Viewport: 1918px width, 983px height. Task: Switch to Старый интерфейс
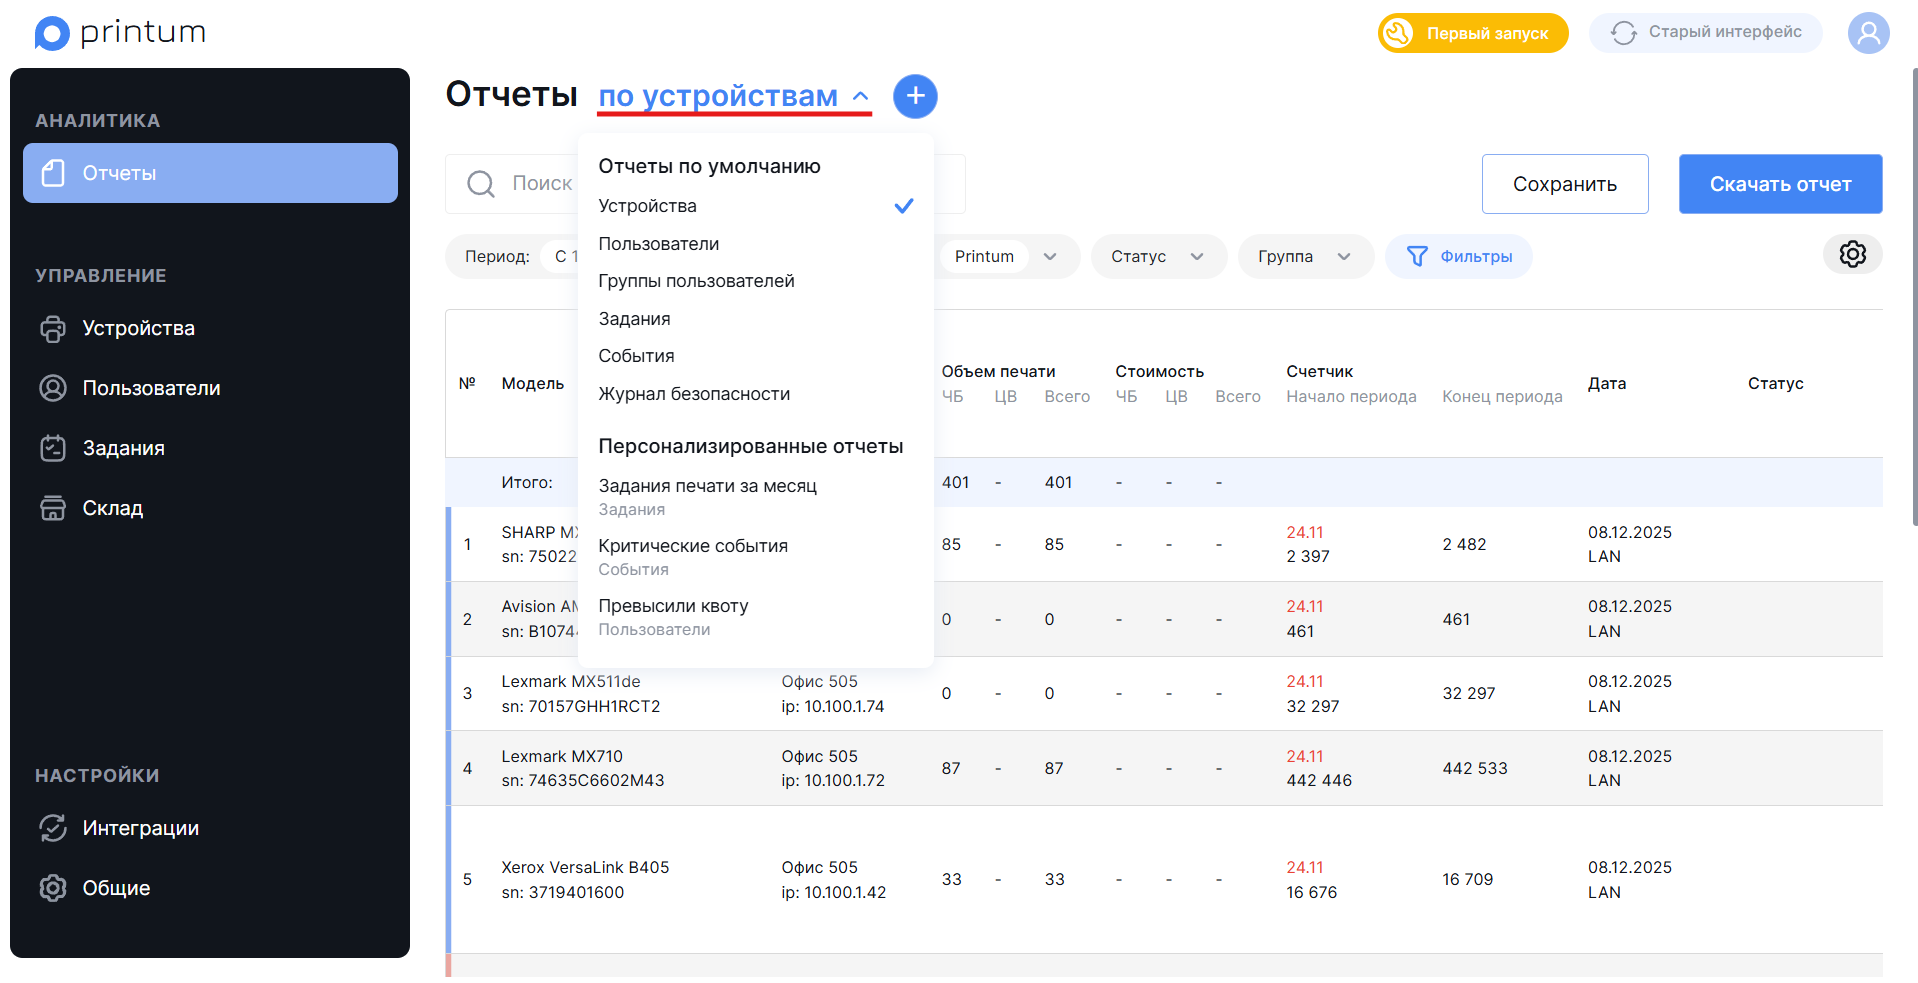(x=1705, y=33)
